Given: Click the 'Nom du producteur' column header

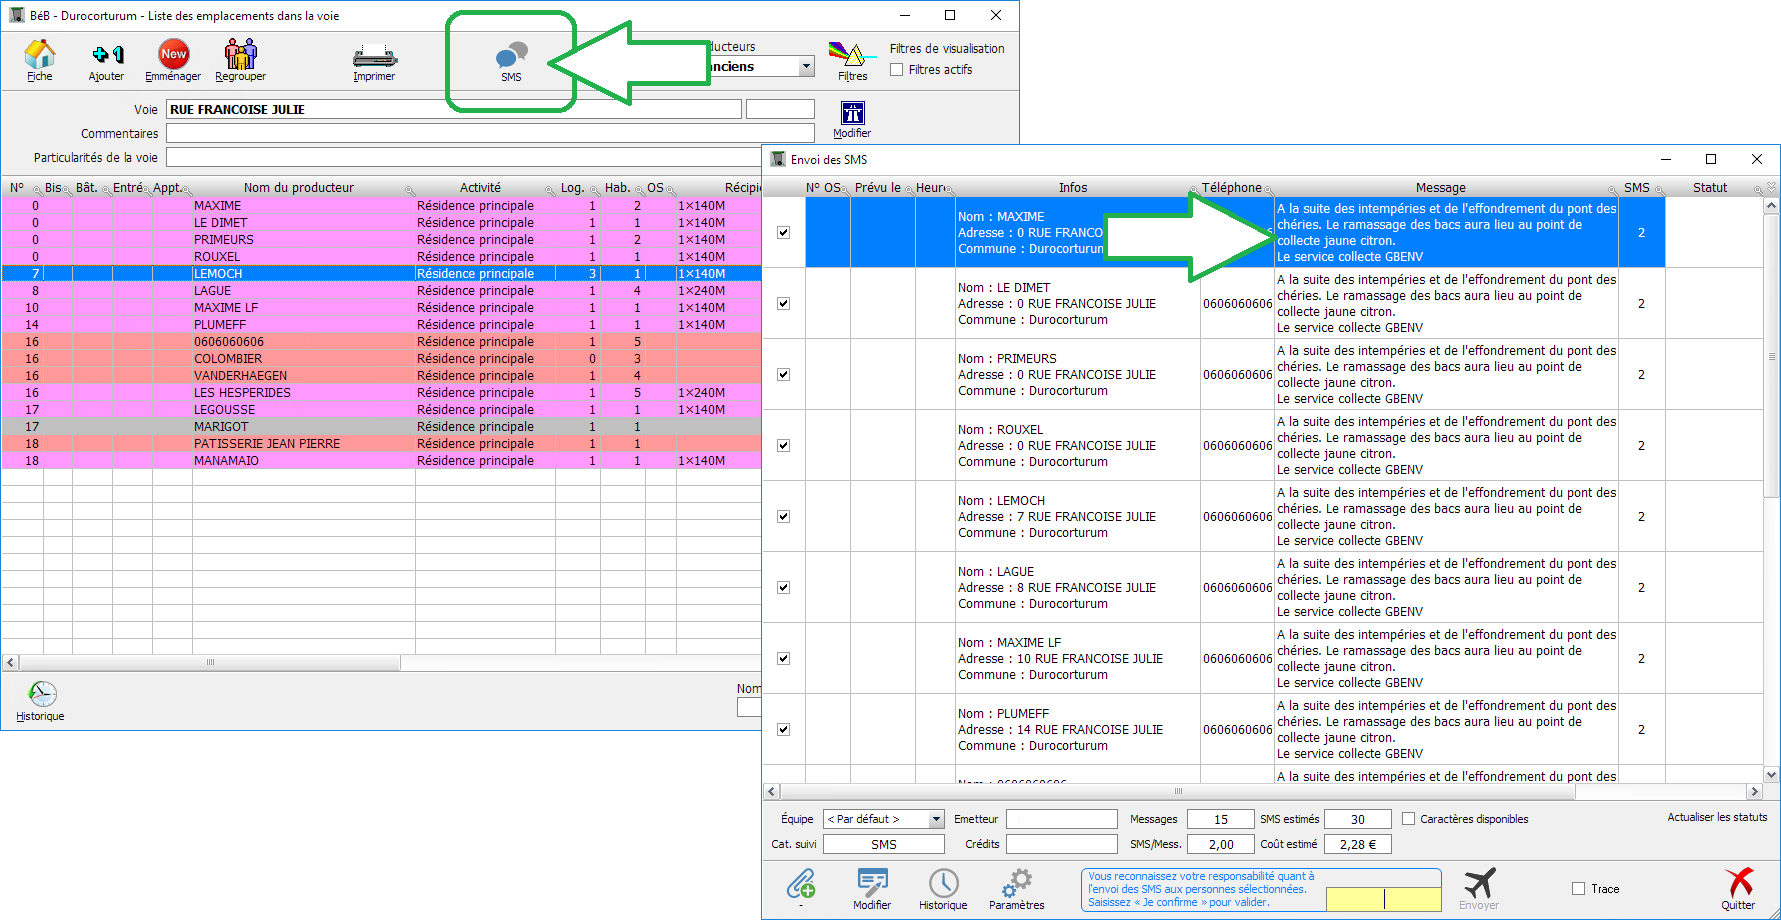Looking at the screenshot, I should 298,188.
